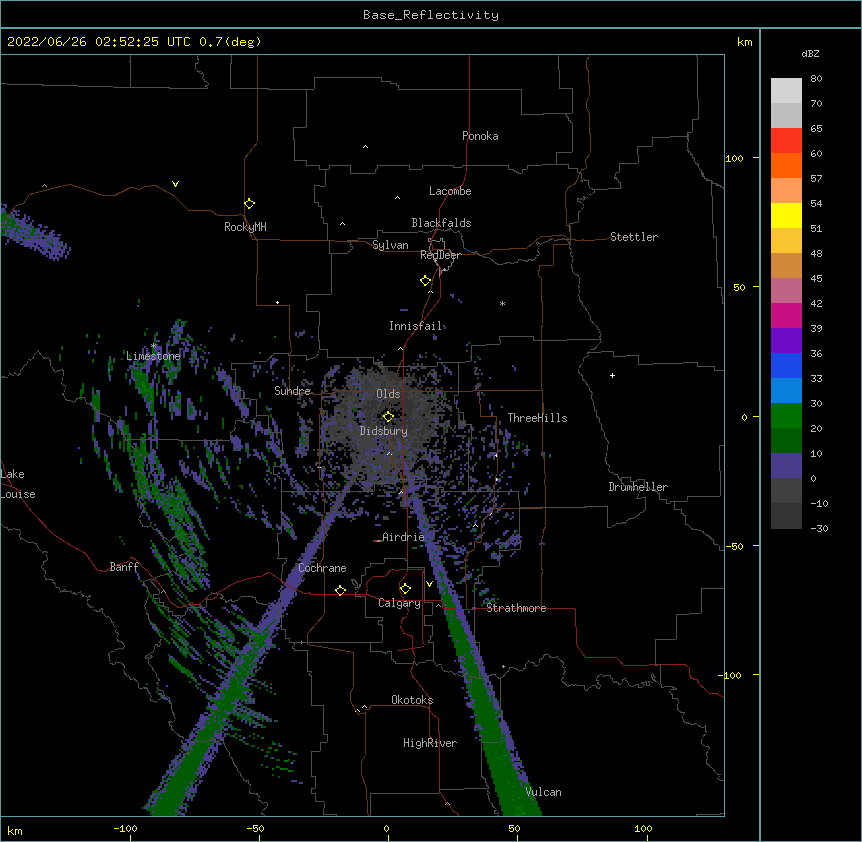This screenshot has width=862, height=842.
Task: Click the Lacombe city label
Action: 450,191
